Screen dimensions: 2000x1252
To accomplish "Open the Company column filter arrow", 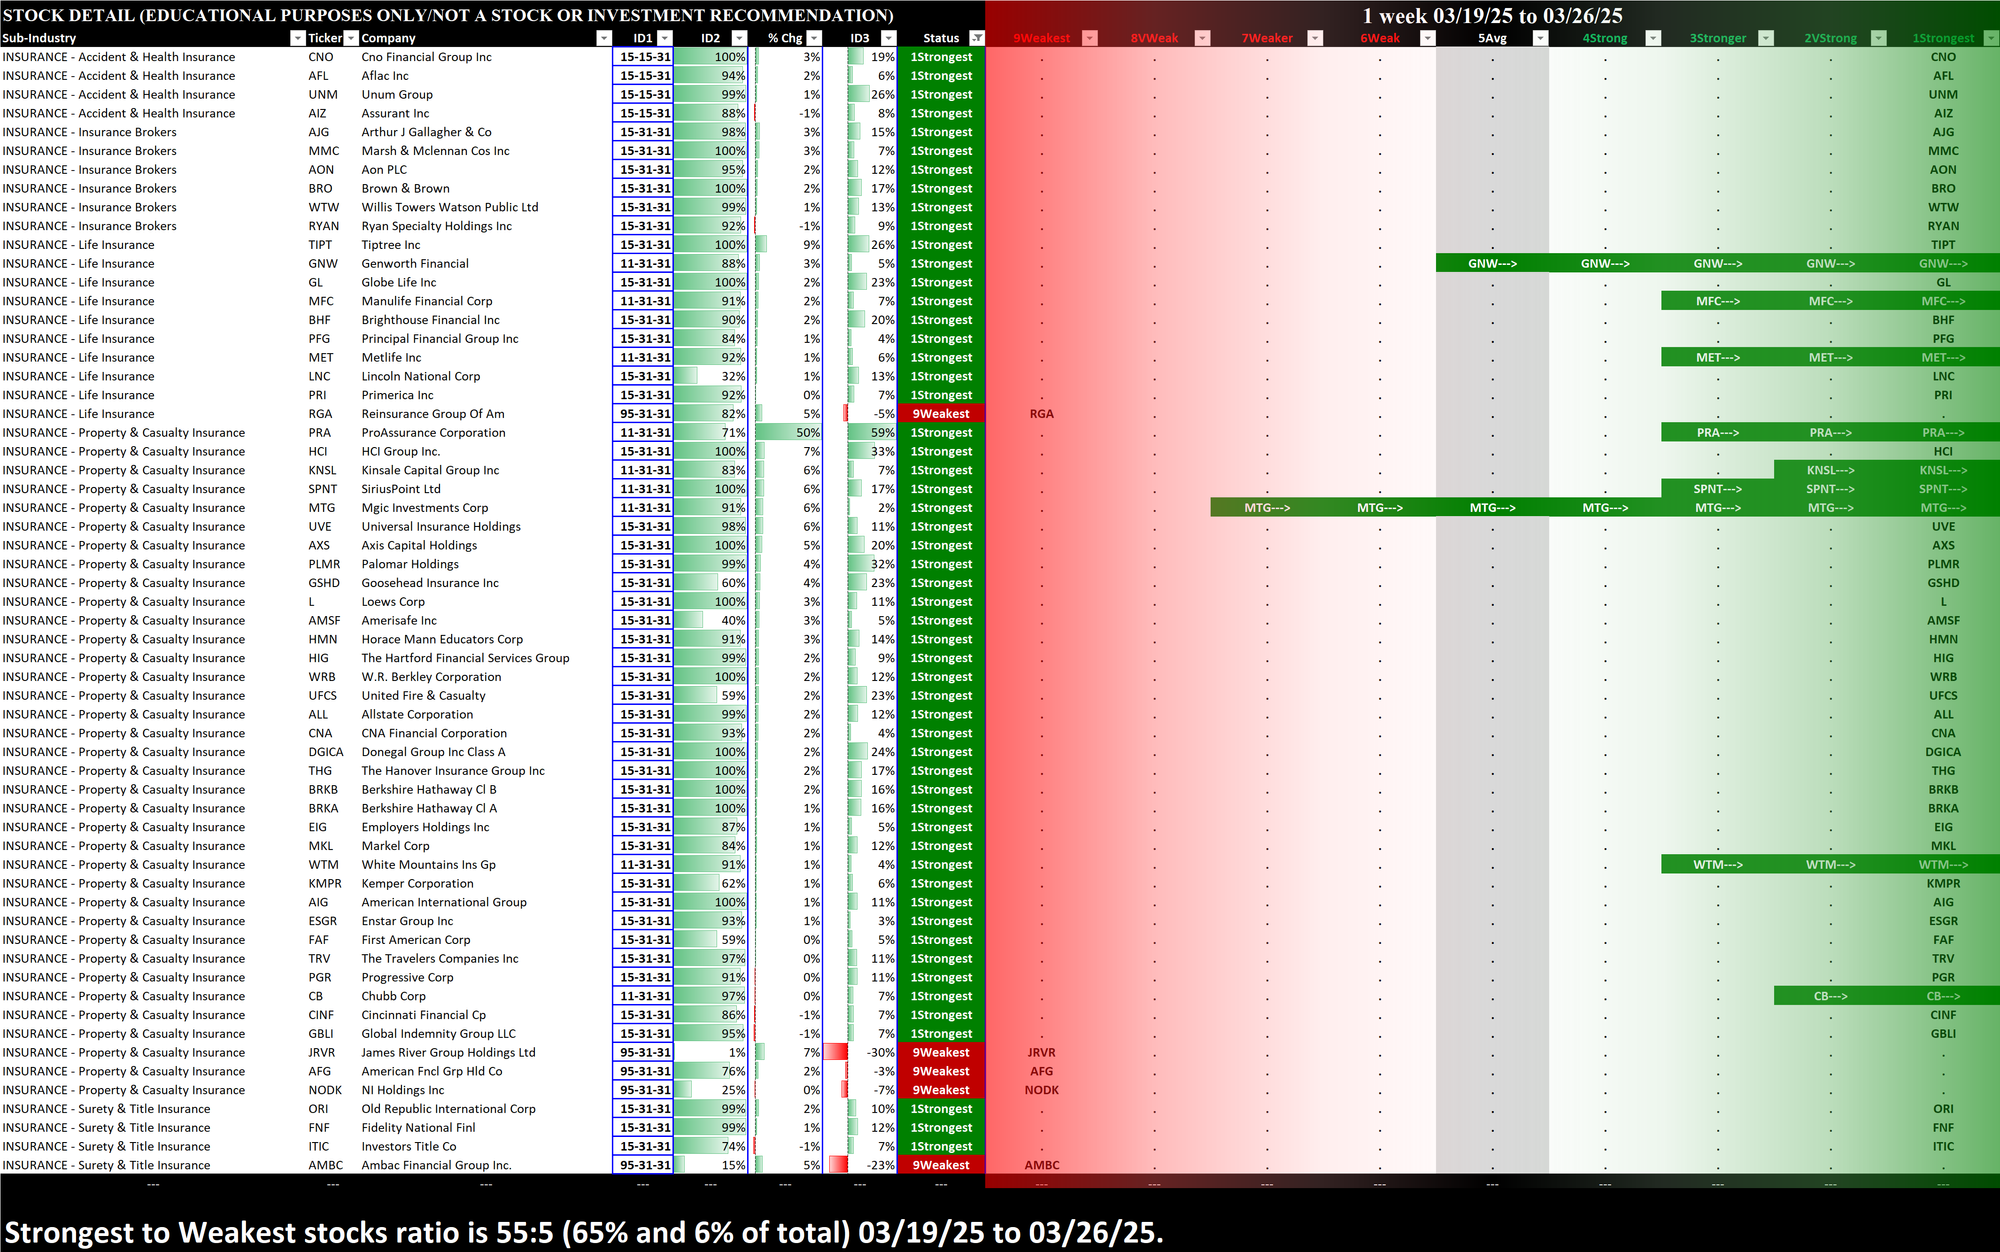I will (x=603, y=38).
